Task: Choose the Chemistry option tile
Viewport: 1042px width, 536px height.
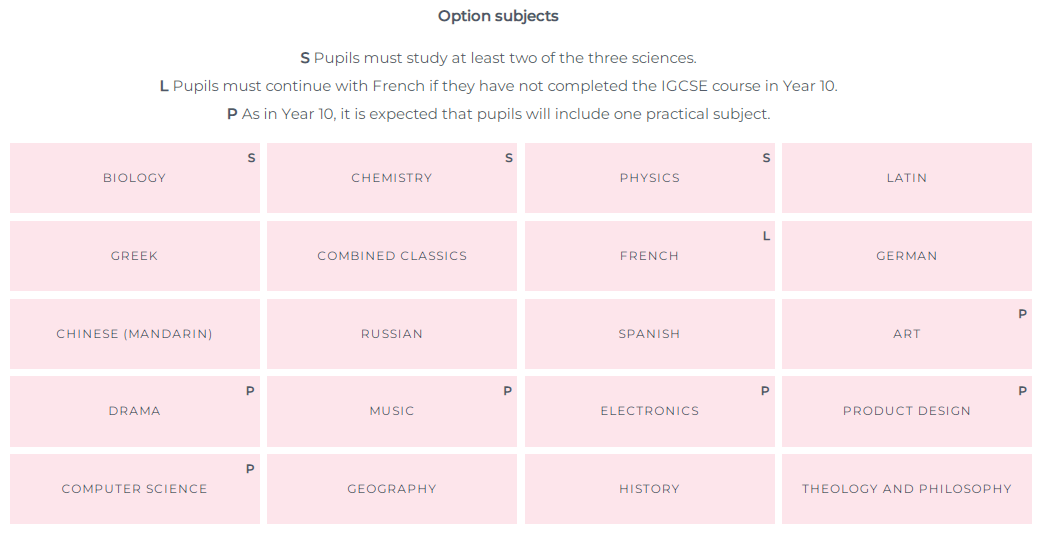Action: point(392,178)
